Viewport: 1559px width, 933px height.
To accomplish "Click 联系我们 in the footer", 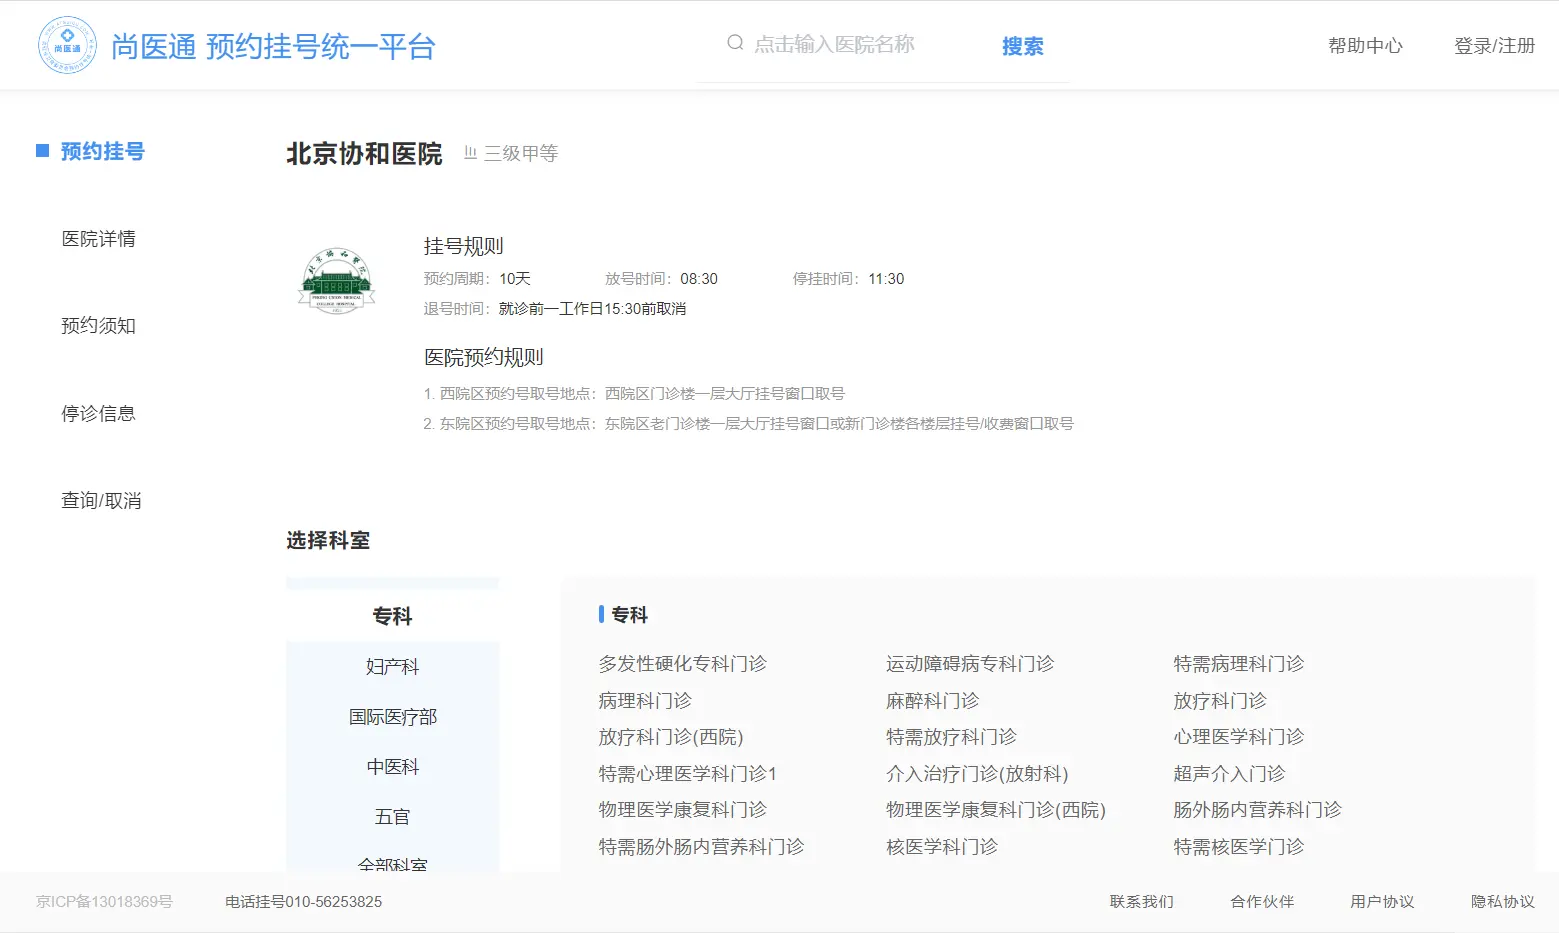I will (1142, 902).
